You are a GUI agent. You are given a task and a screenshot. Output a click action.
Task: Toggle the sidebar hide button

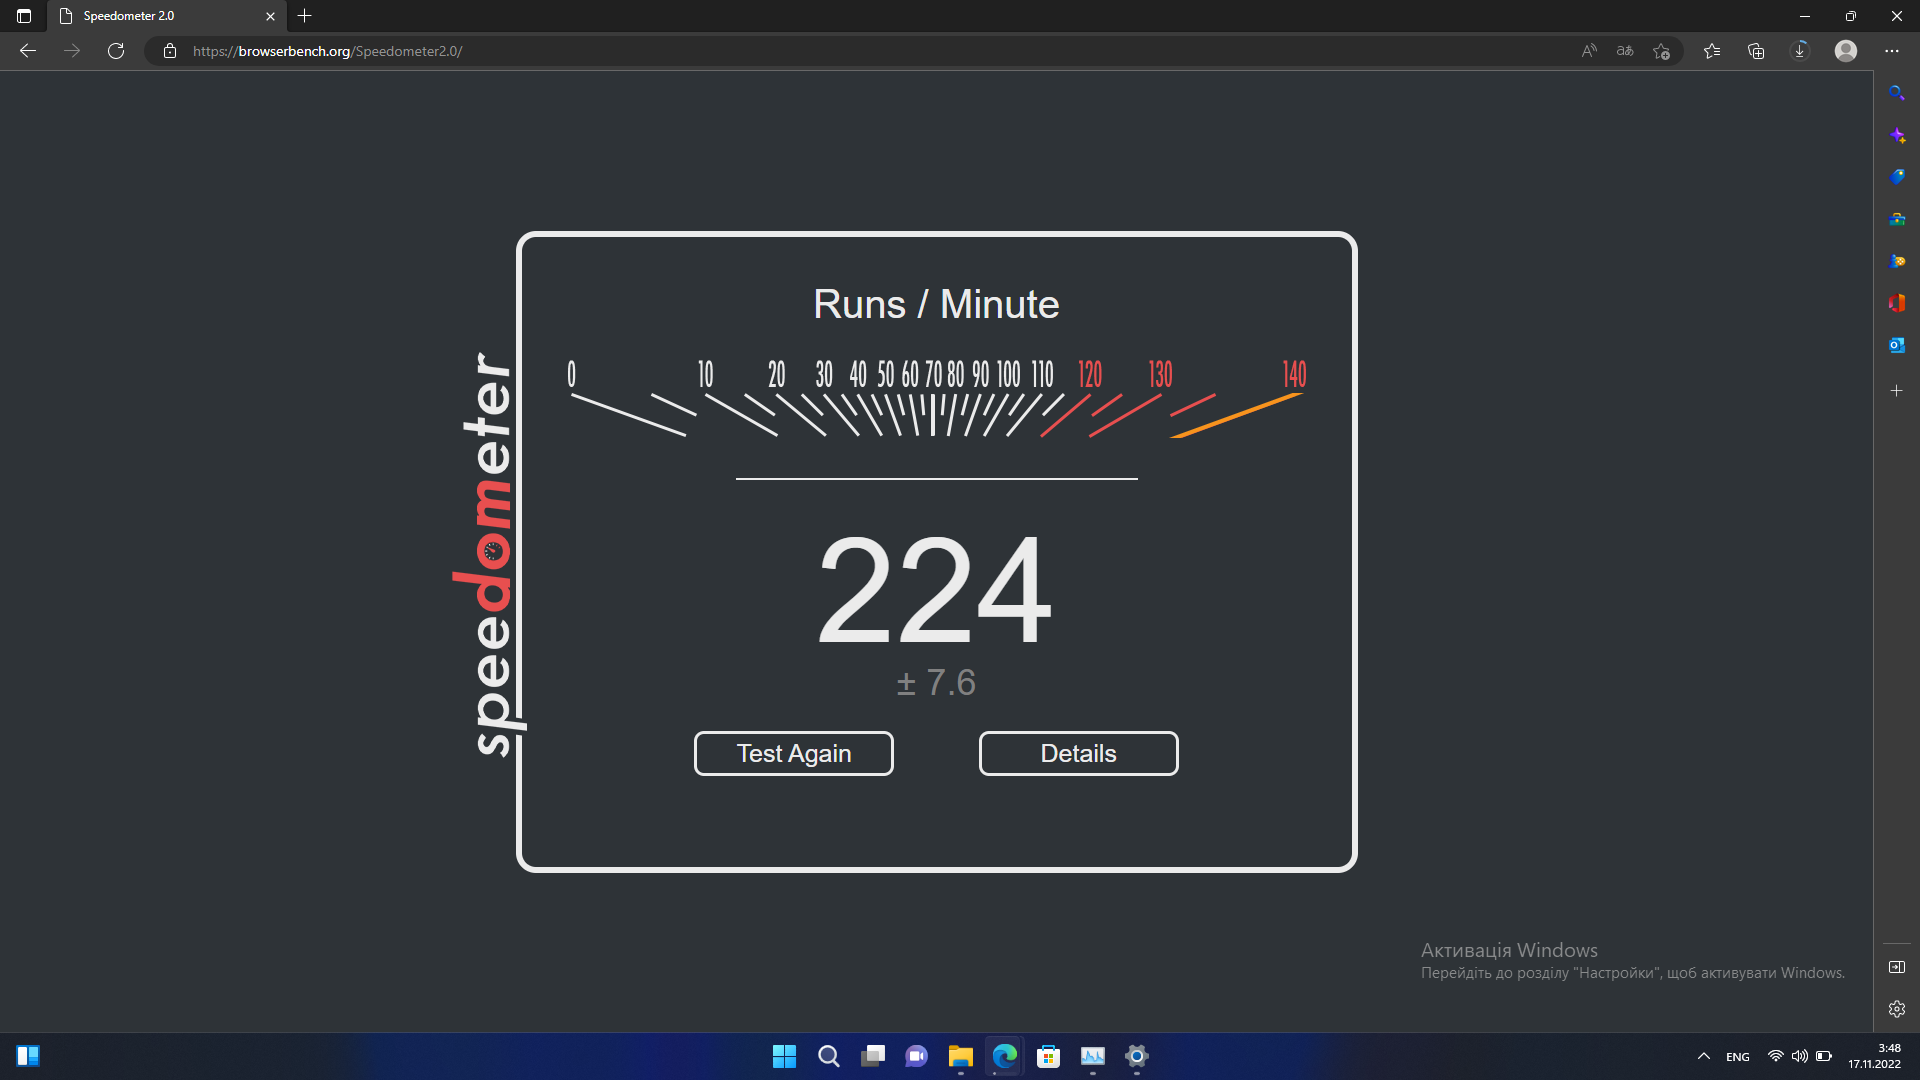pyautogui.click(x=1897, y=967)
